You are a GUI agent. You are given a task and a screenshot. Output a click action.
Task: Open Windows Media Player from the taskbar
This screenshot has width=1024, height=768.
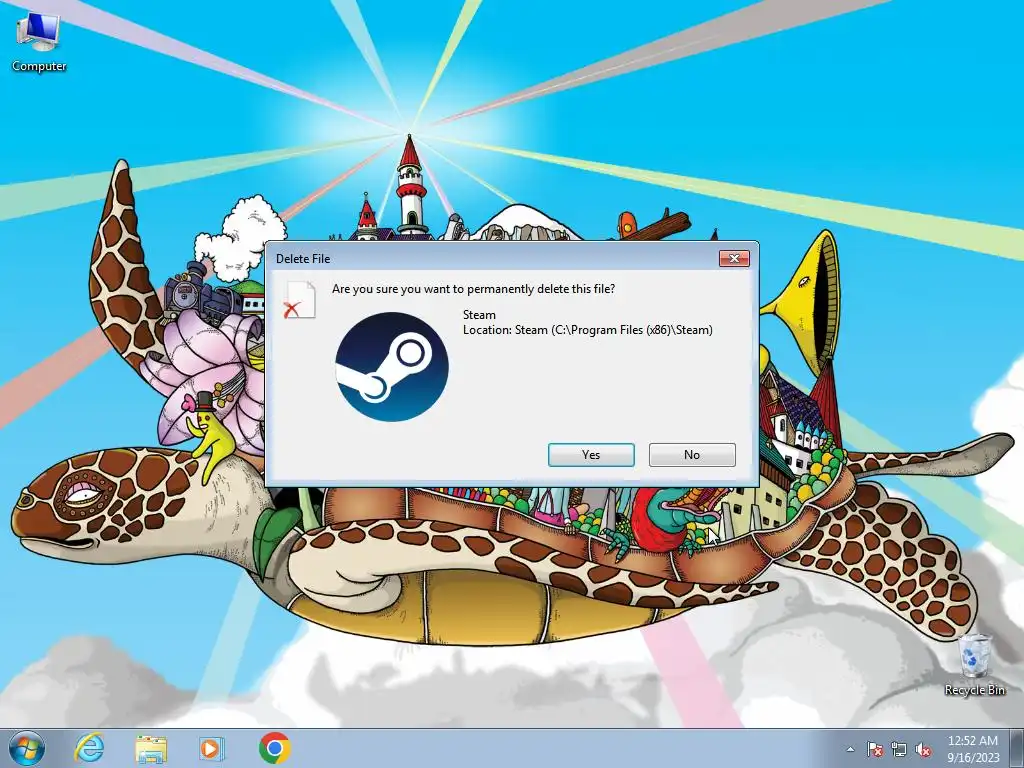click(x=211, y=748)
